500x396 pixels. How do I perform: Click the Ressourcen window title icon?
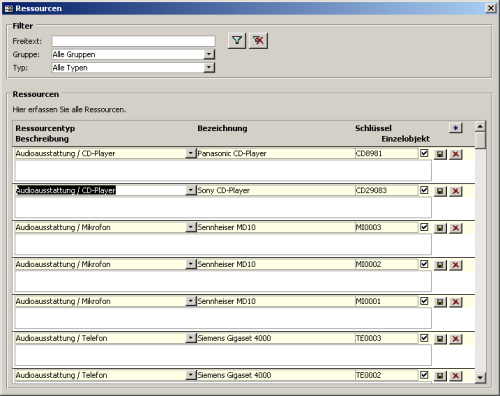point(9,9)
